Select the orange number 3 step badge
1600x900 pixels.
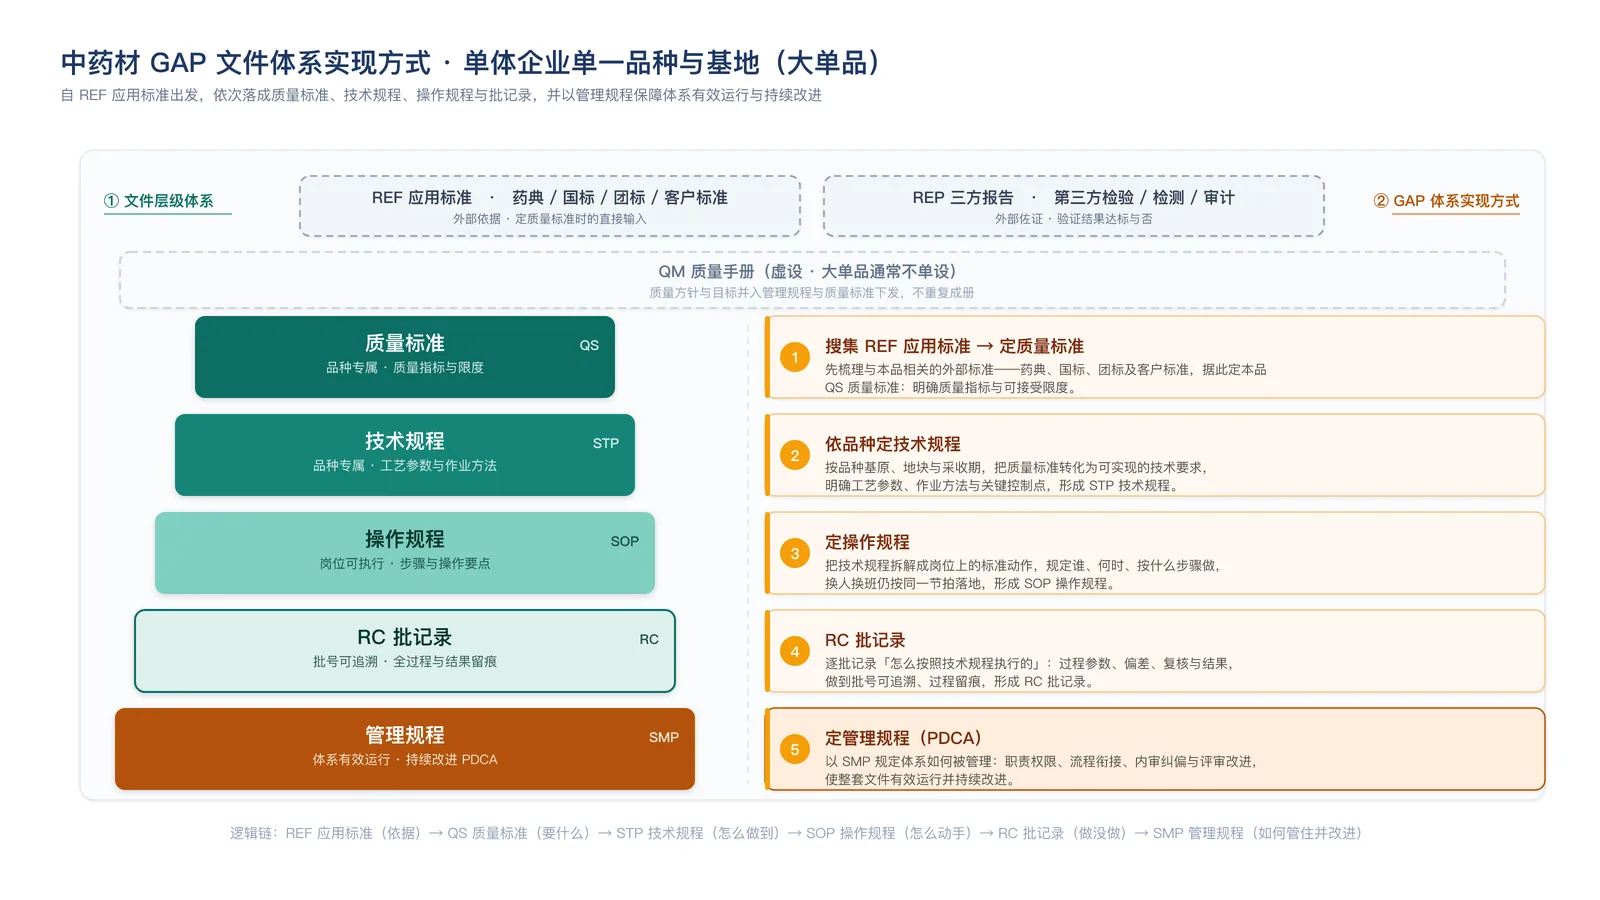795,553
